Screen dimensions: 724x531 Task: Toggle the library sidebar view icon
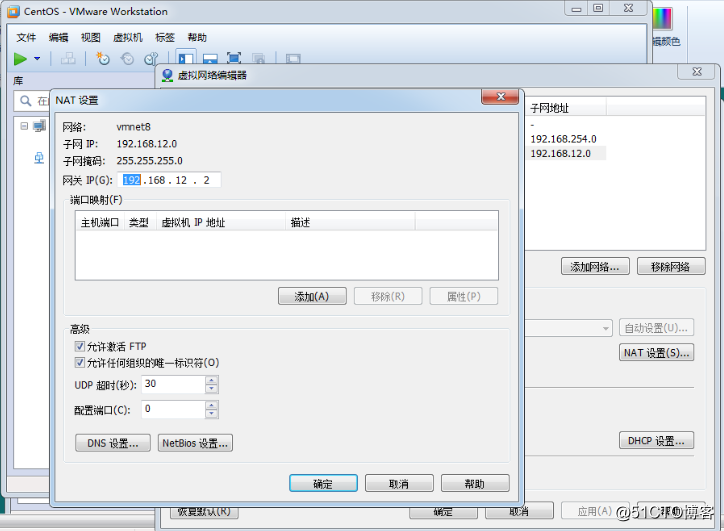(x=186, y=59)
